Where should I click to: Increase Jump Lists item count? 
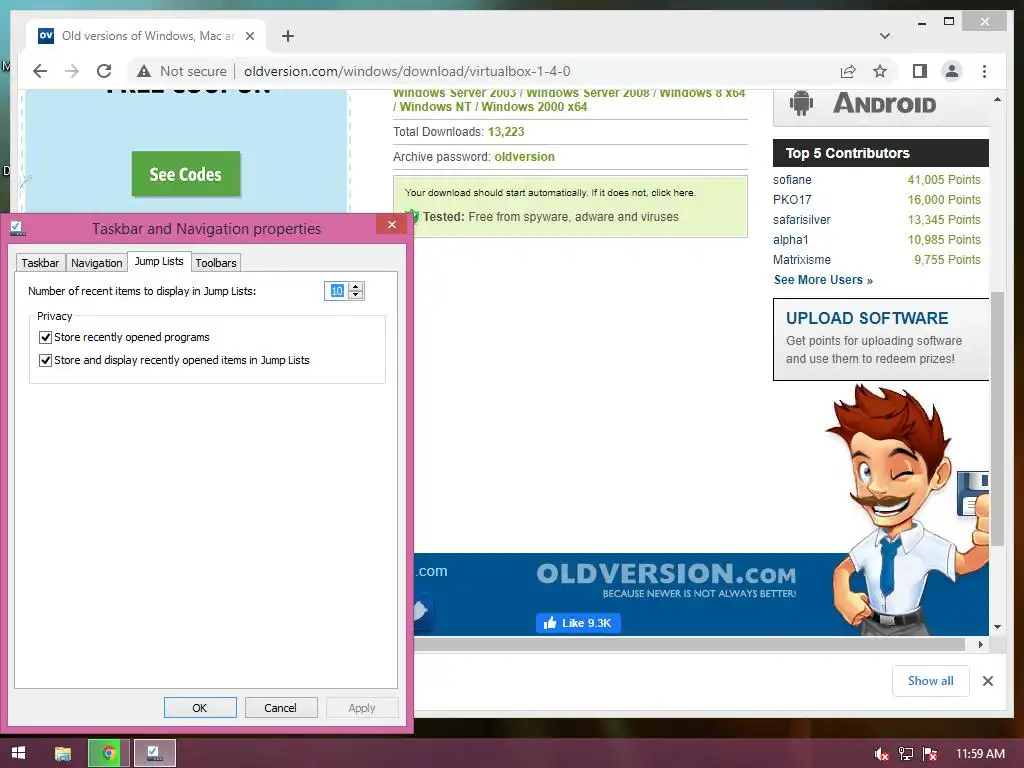coord(356,287)
